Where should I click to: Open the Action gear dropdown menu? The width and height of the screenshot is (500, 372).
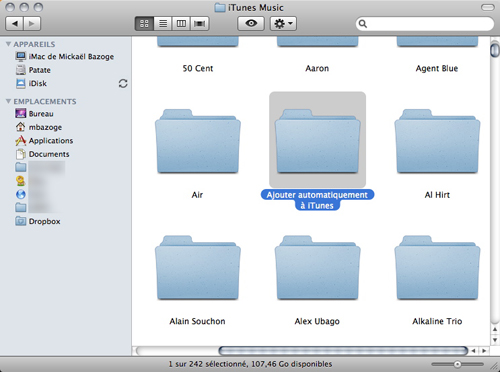283,23
